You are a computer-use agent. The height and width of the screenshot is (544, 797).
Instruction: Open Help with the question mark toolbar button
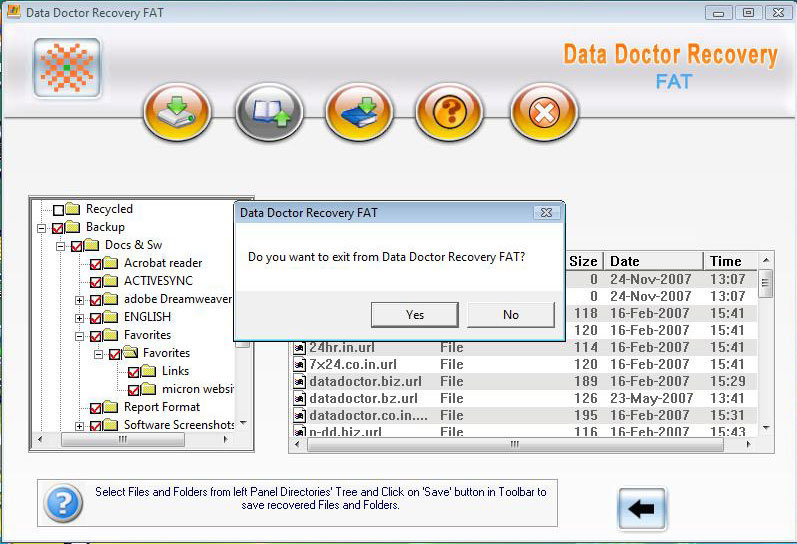pos(449,111)
